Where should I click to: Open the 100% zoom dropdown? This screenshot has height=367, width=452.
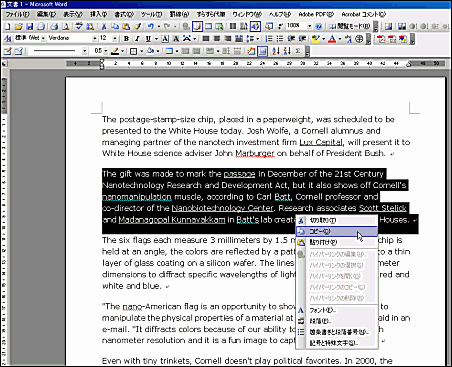click(310, 26)
